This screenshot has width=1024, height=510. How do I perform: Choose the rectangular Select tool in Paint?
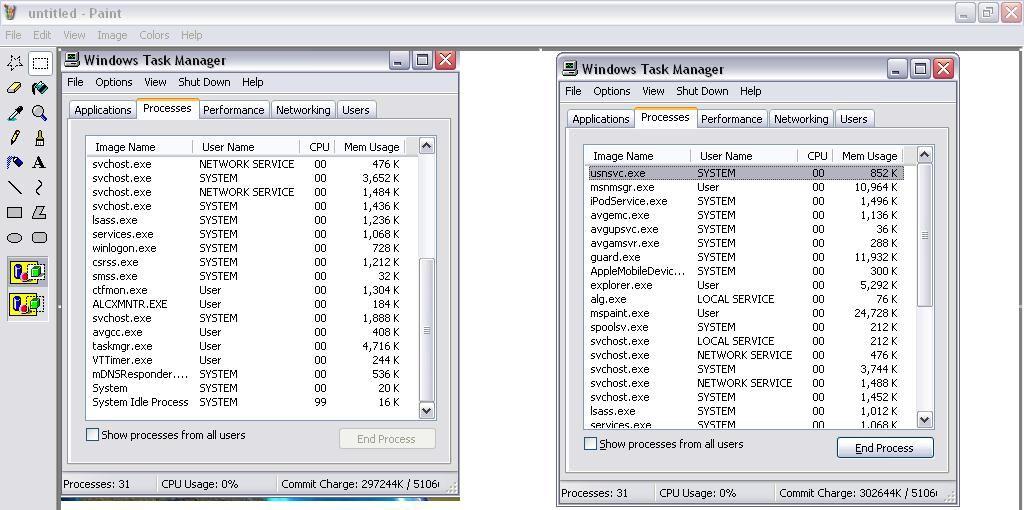click(x=40, y=63)
